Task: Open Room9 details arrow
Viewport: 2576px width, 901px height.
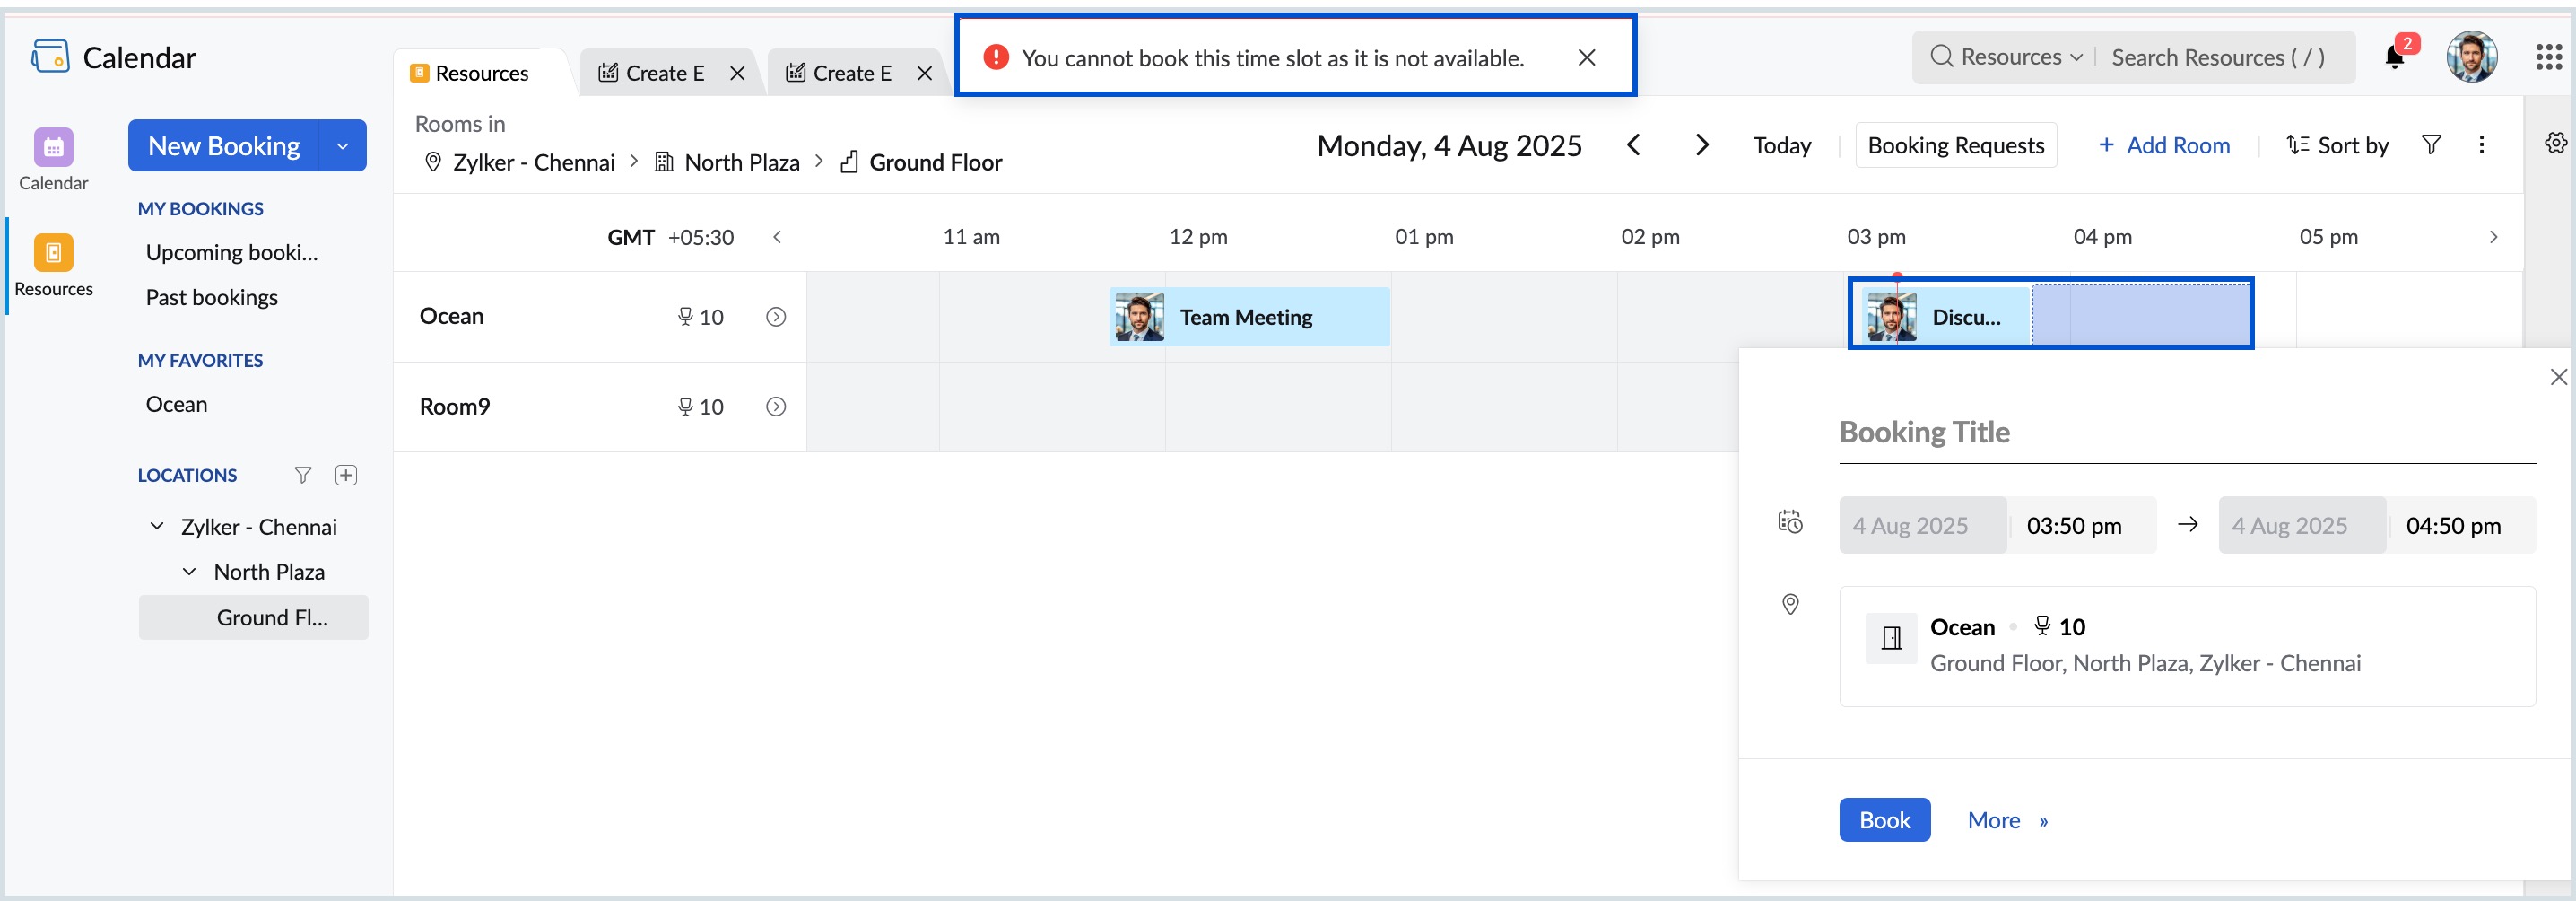Action: [x=775, y=407]
